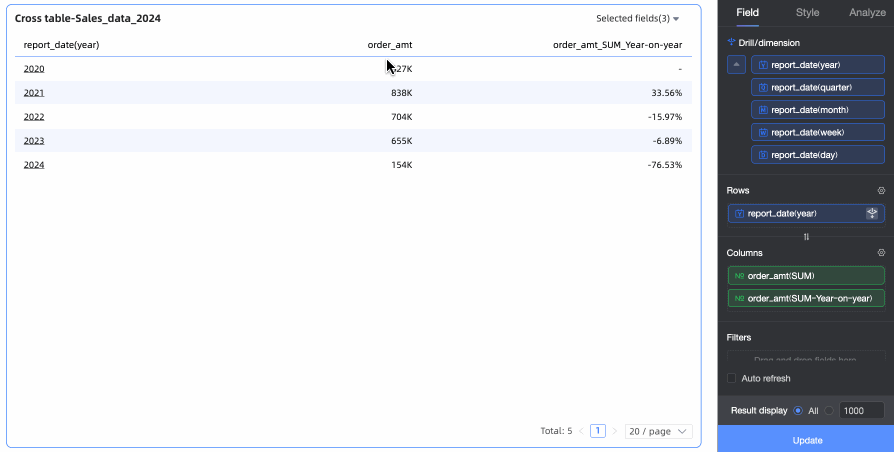This screenshot has height=452, width=894.
Task: Select the report_date(month) drill field
Action: (x=818, y=109)
